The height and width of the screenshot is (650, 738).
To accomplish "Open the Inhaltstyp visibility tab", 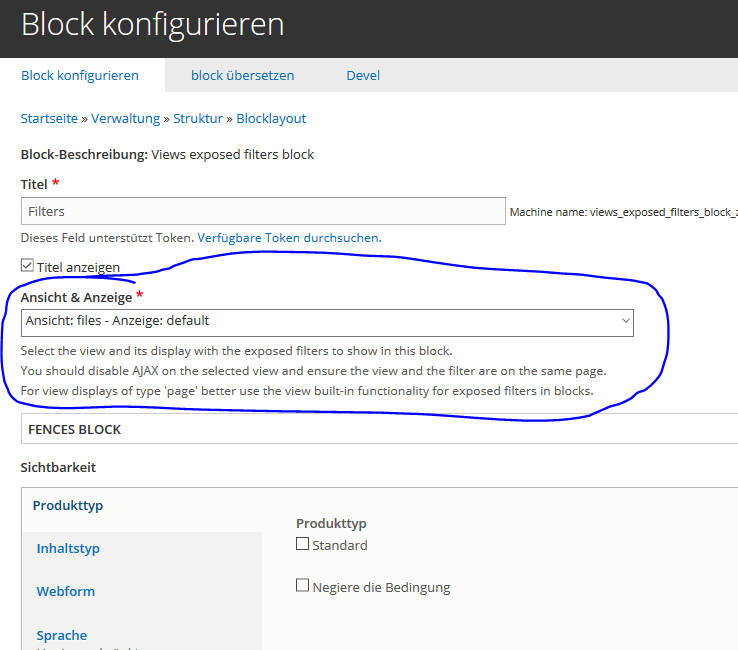I will click(68, 548).
